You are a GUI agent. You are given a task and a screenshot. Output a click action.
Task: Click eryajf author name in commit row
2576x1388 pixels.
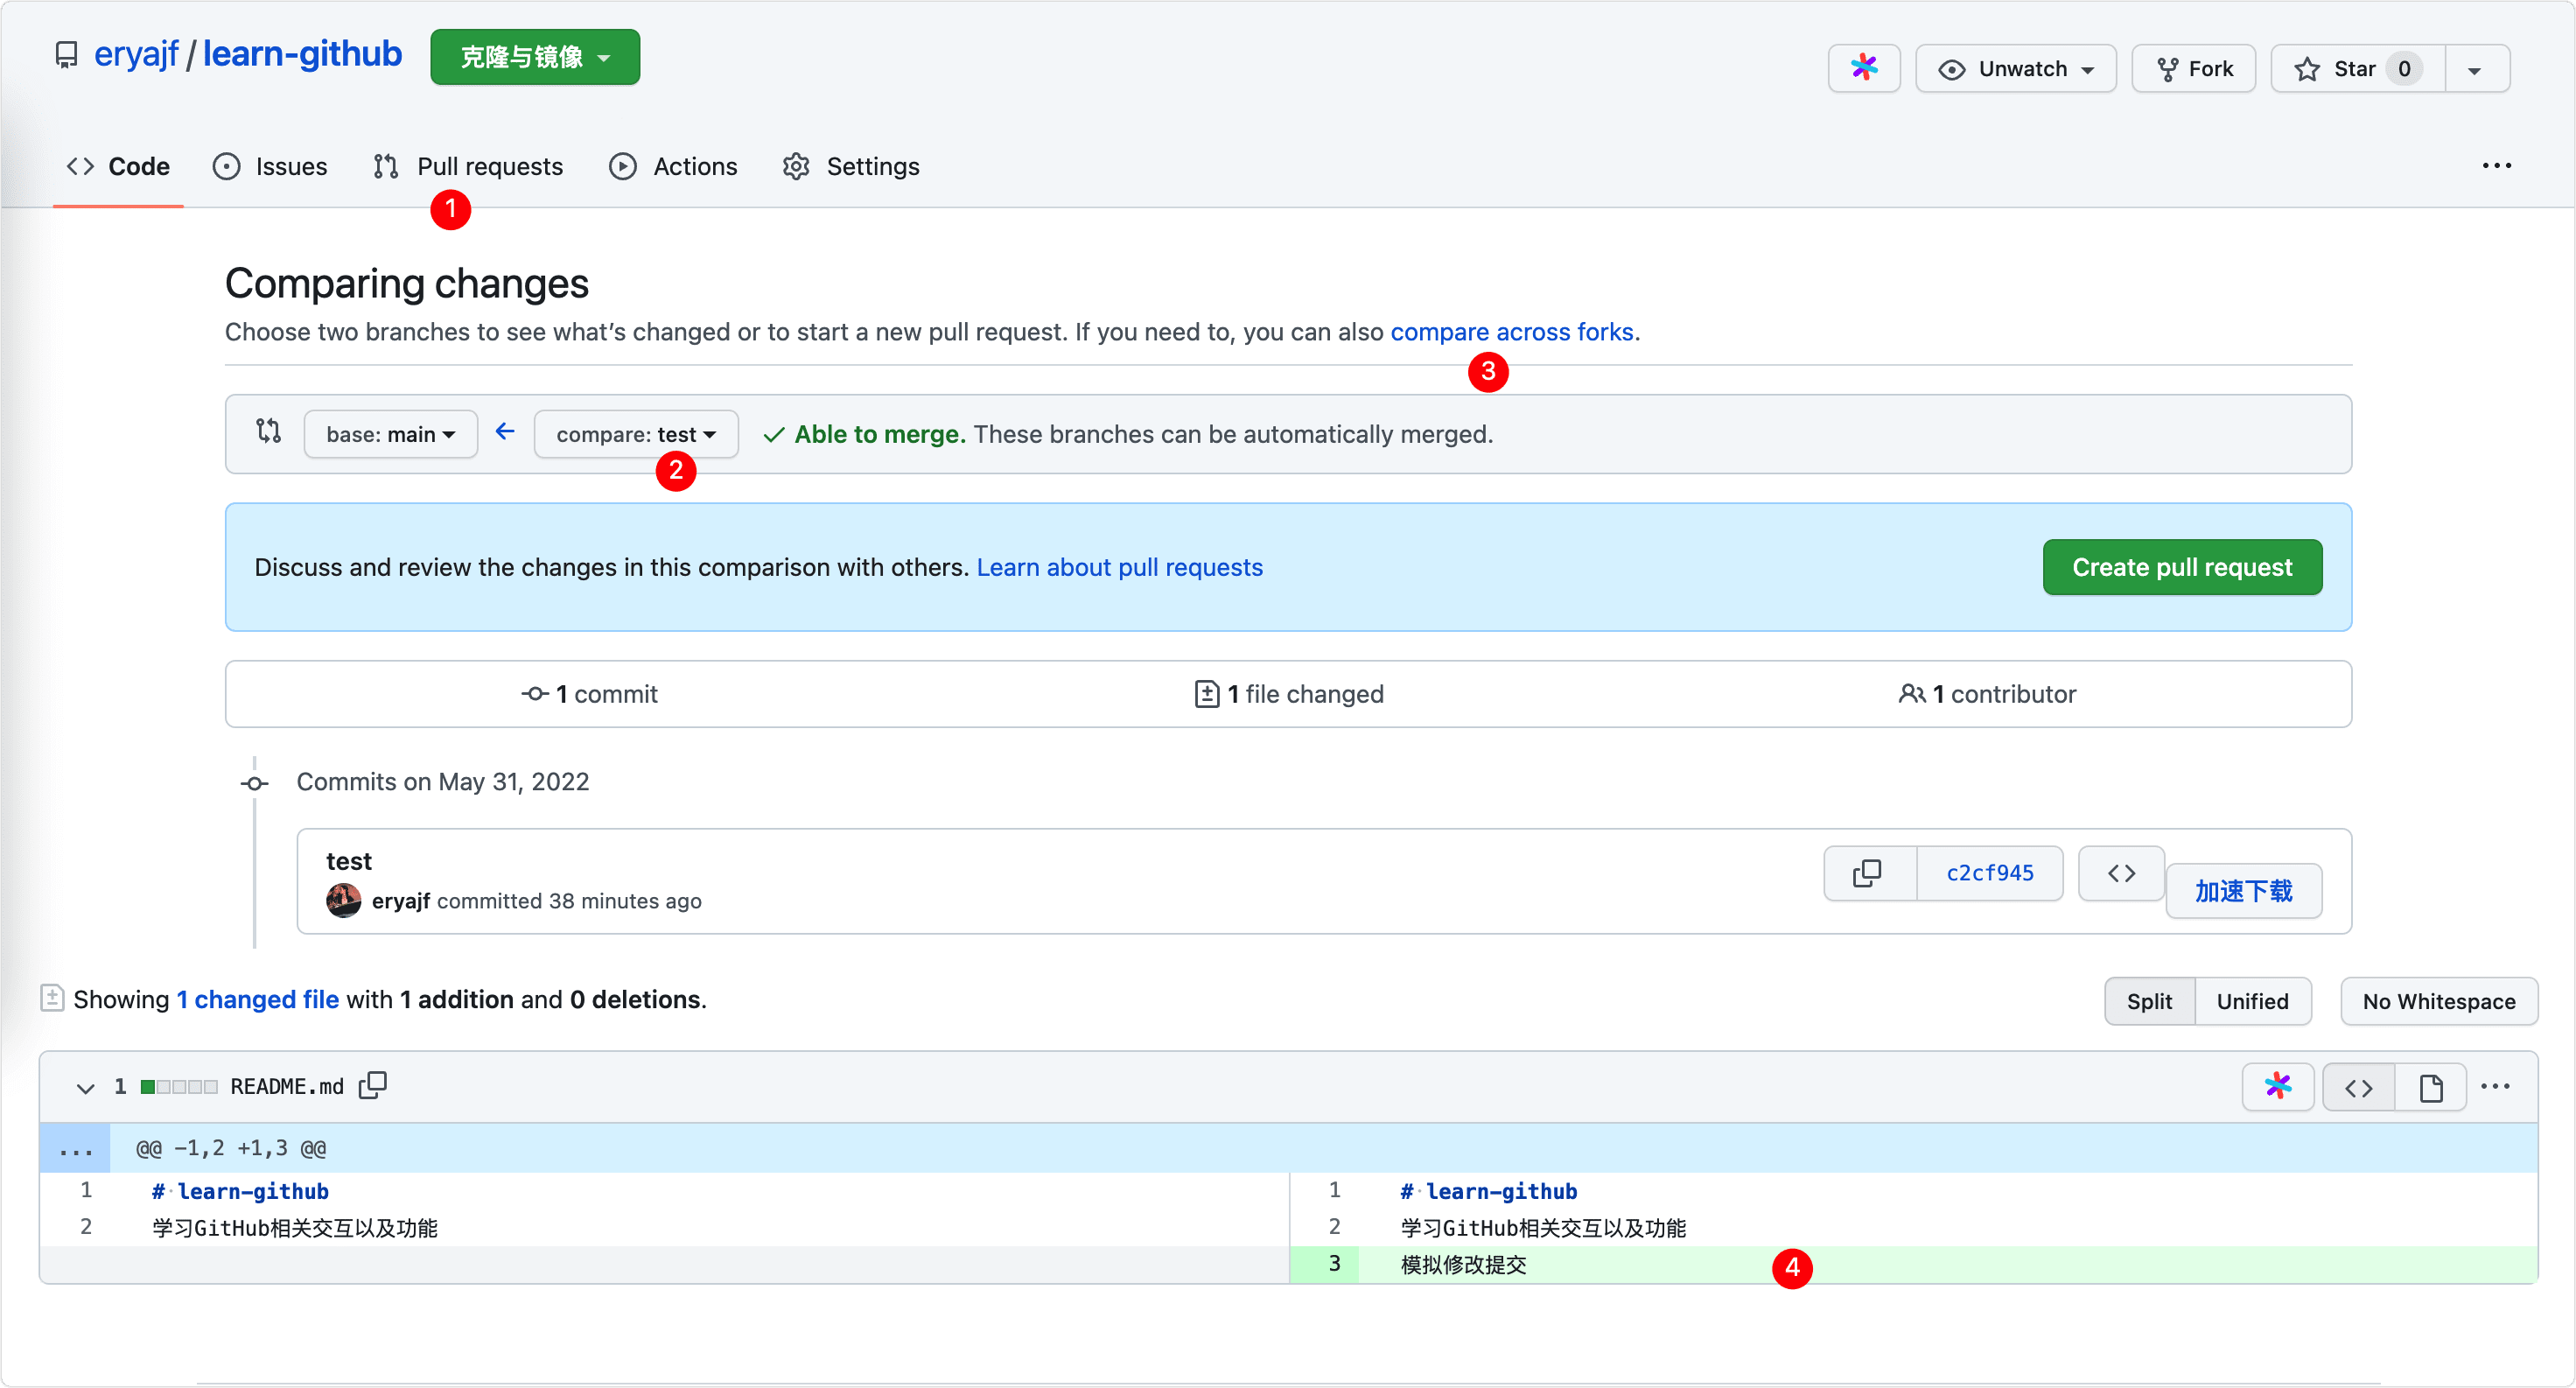point(400,901)
